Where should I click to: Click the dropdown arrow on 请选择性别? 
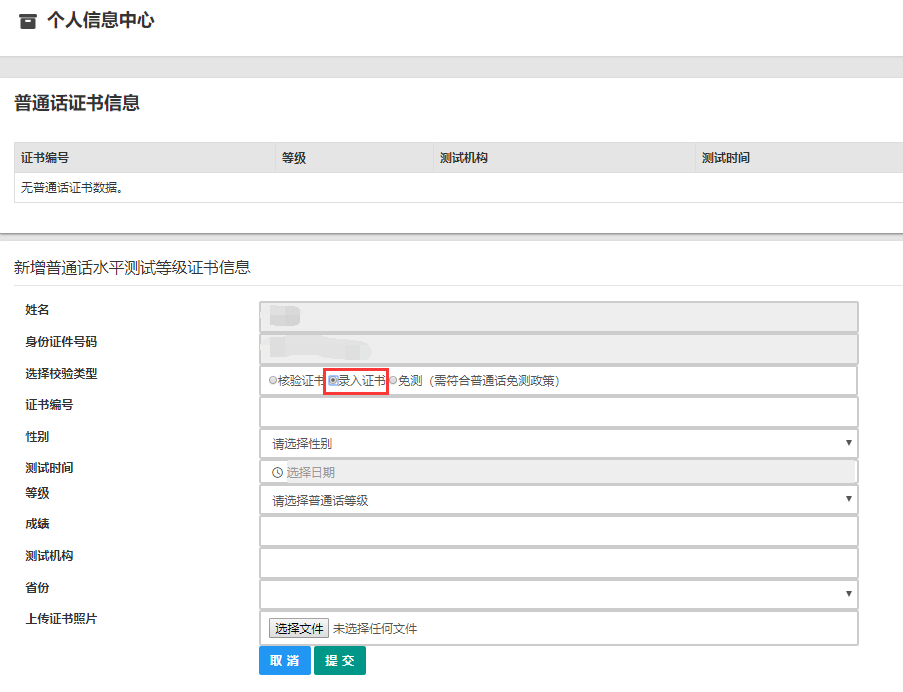tap(849, 442)
